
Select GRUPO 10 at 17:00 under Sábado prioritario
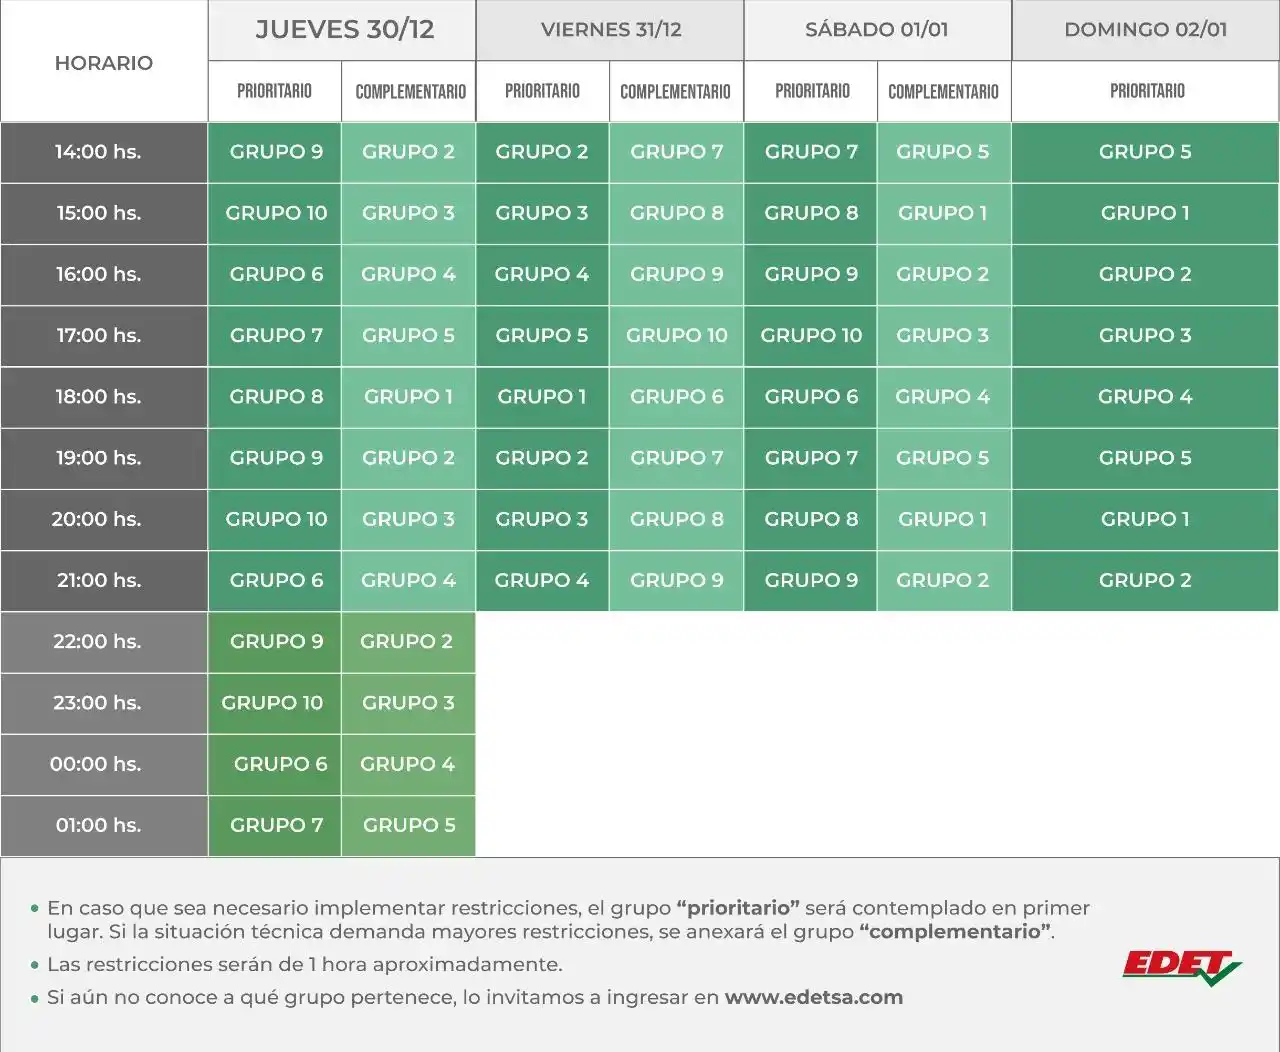tap(810, 336)
